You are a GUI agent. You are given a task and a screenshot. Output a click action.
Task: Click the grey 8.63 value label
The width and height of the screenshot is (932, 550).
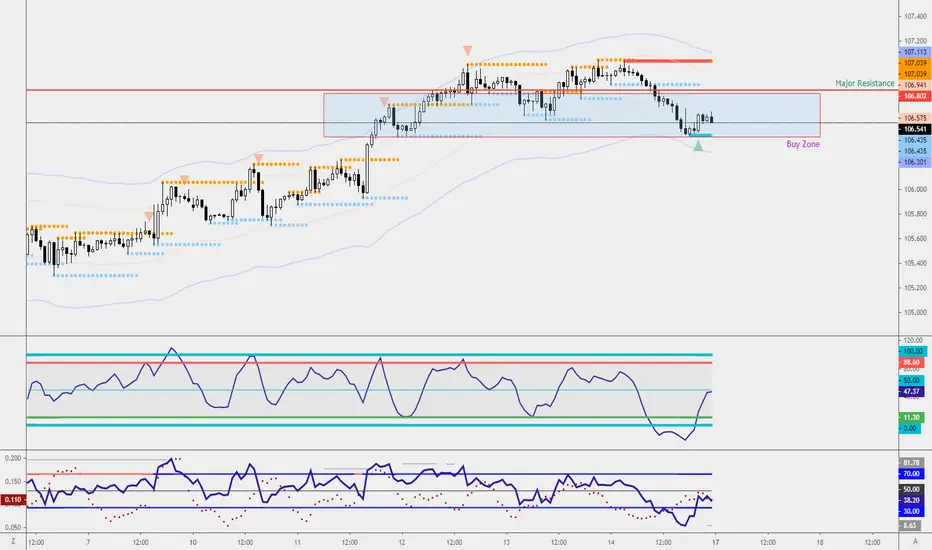[x=910, y=526]
